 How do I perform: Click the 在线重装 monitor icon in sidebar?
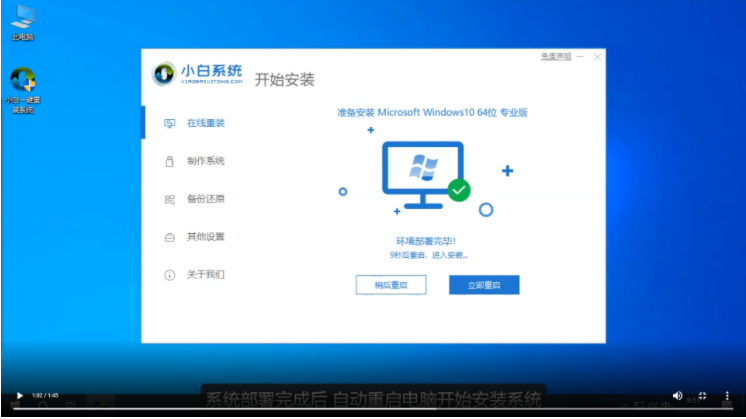tap(169, 123)
